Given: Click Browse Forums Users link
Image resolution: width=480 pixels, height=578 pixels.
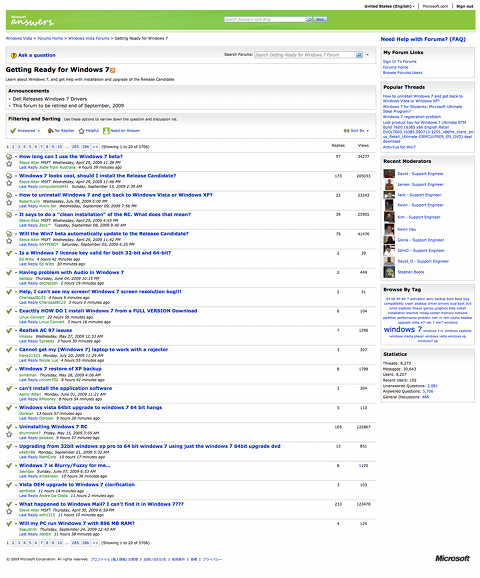Looking at the screenshot, I should [402, 73].
